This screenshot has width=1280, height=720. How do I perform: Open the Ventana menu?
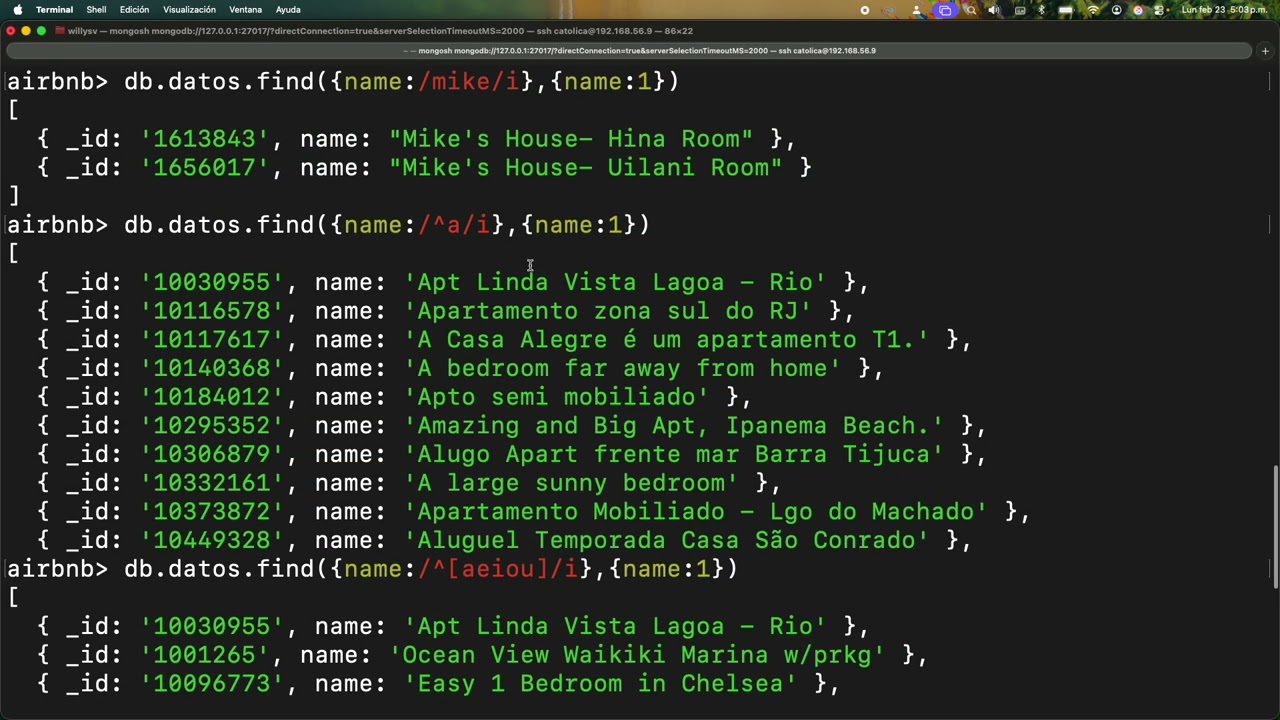pos(245,10)
